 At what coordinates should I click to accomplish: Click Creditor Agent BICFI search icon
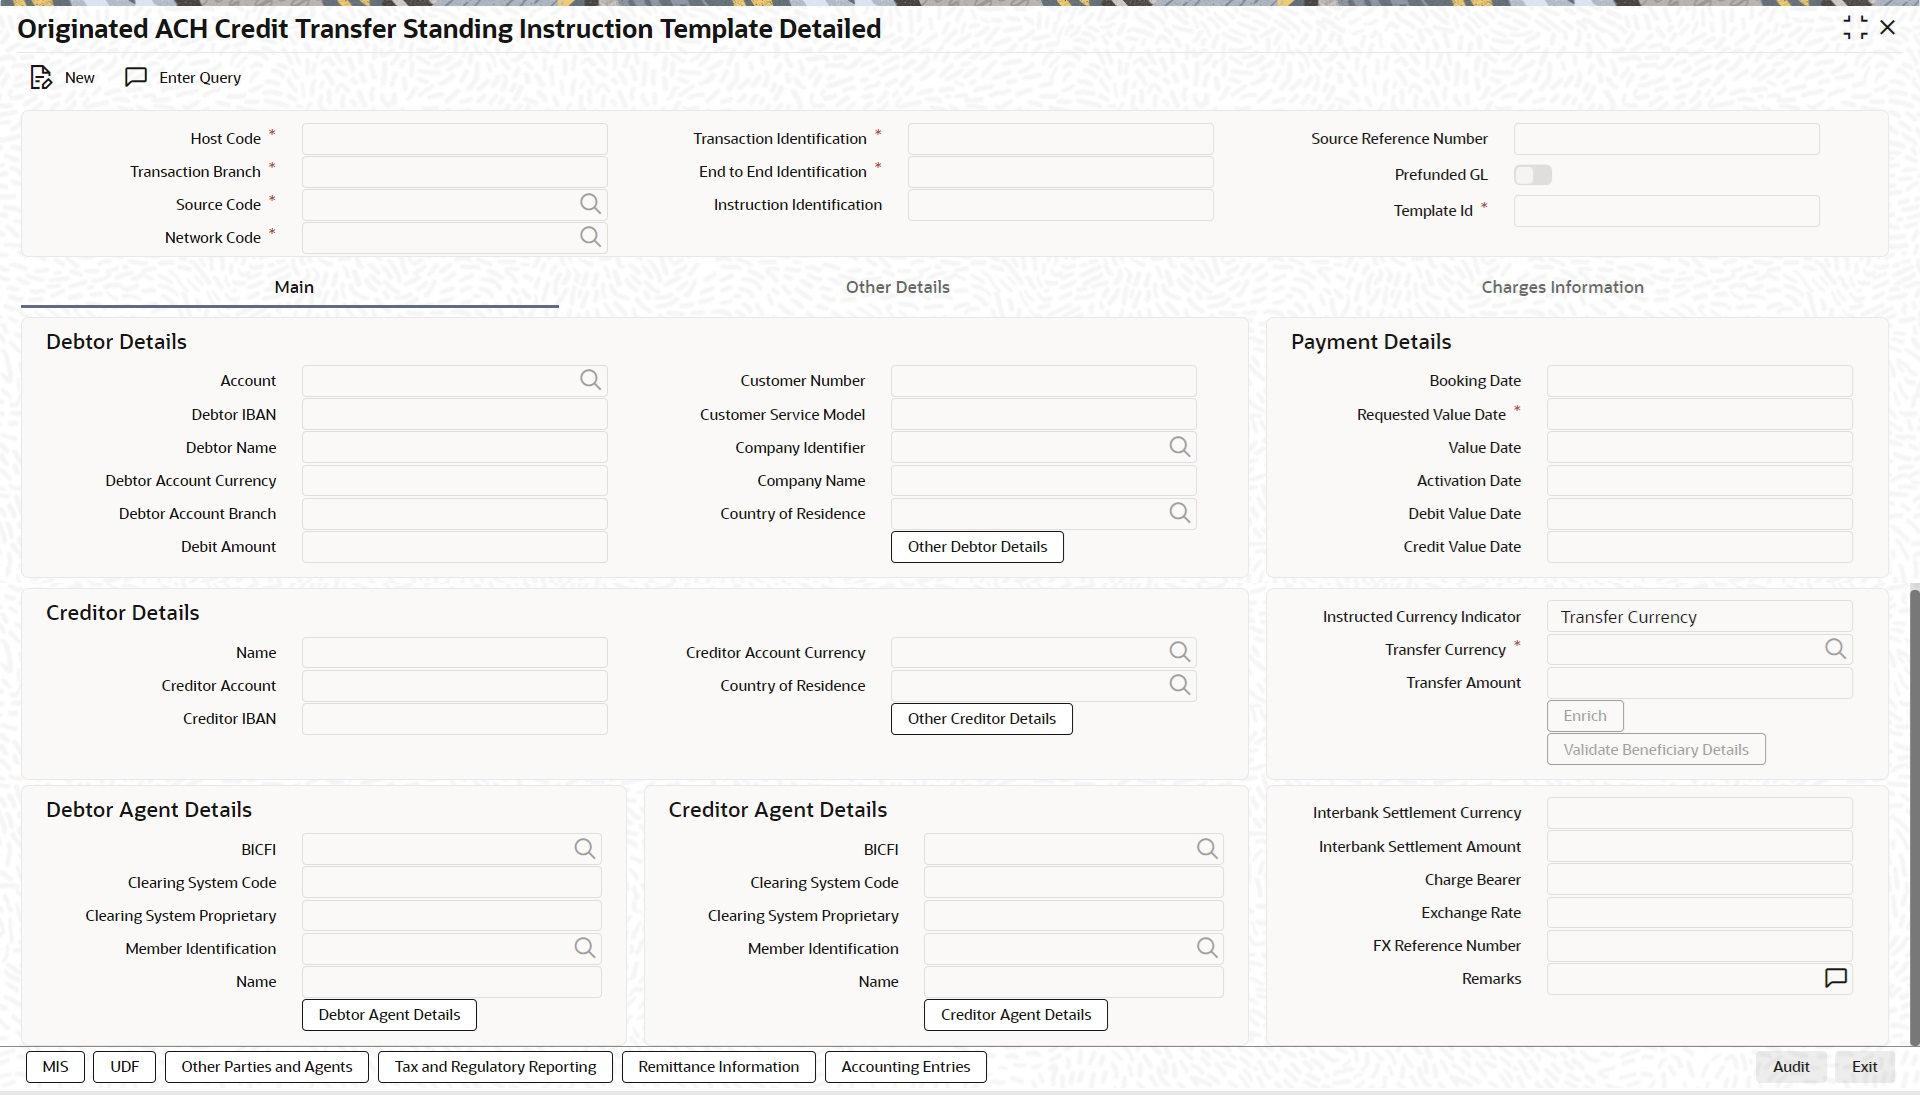tap(1207, 849)
